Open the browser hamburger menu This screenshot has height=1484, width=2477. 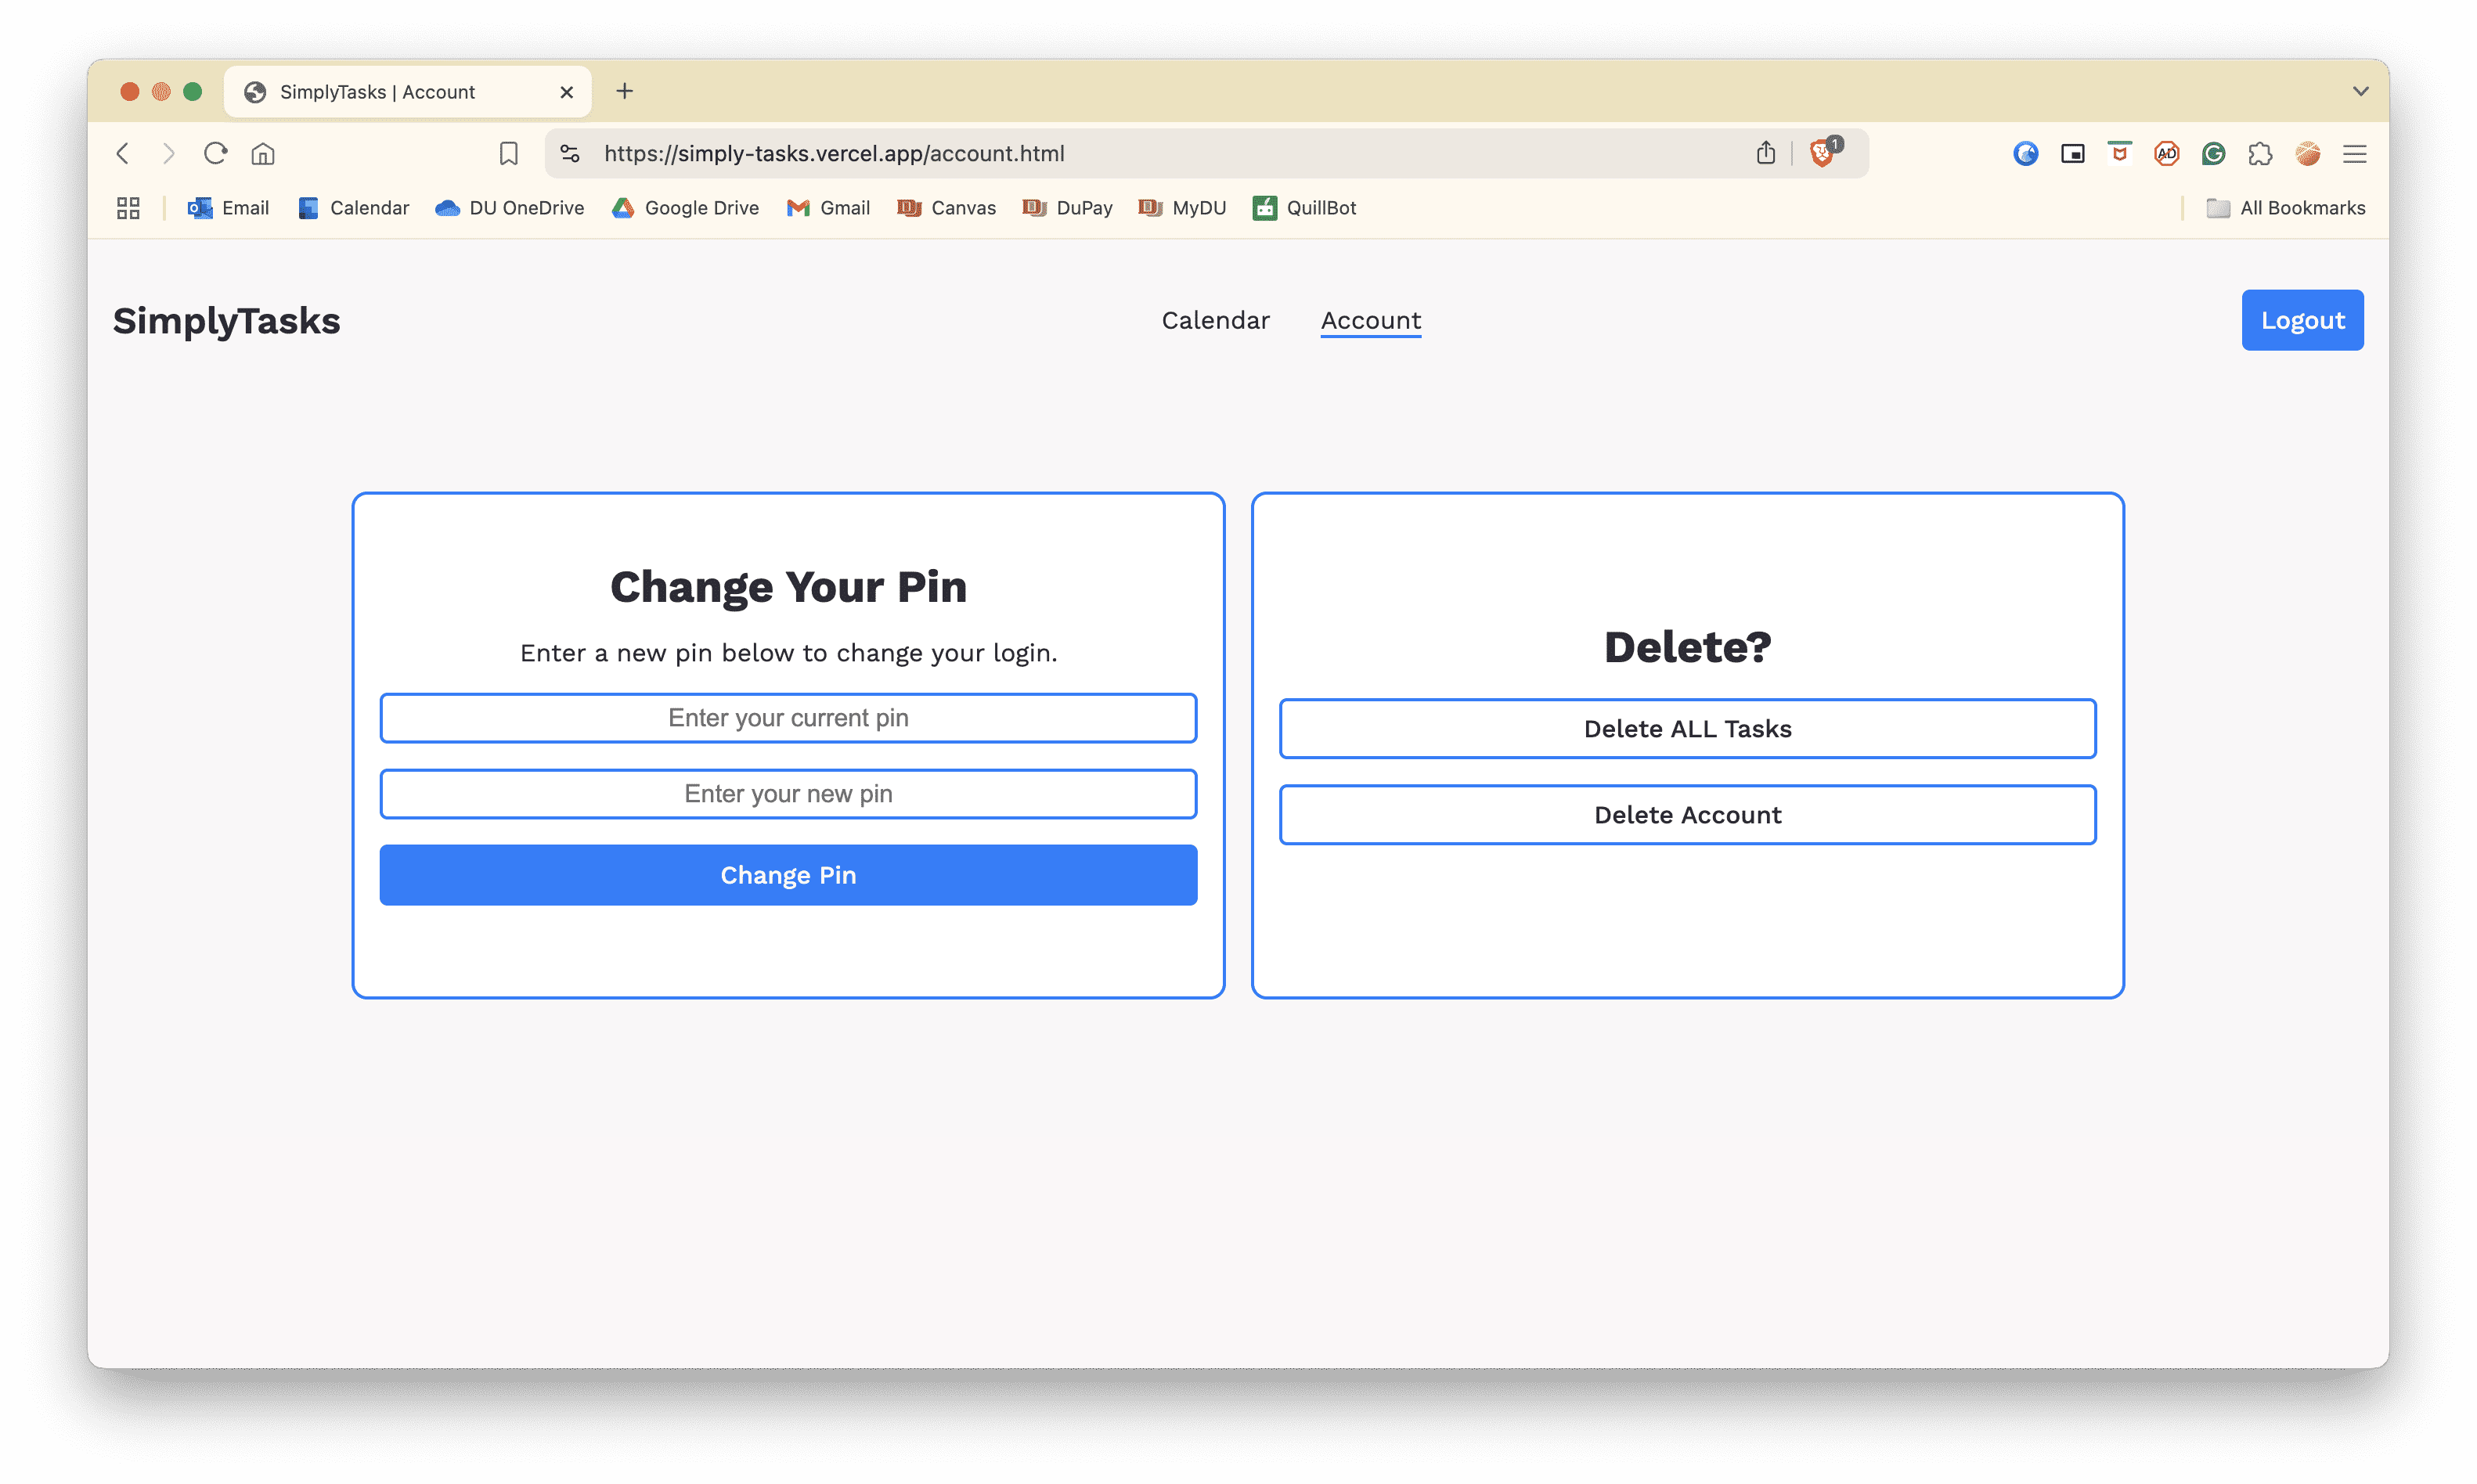(2354, 153)
